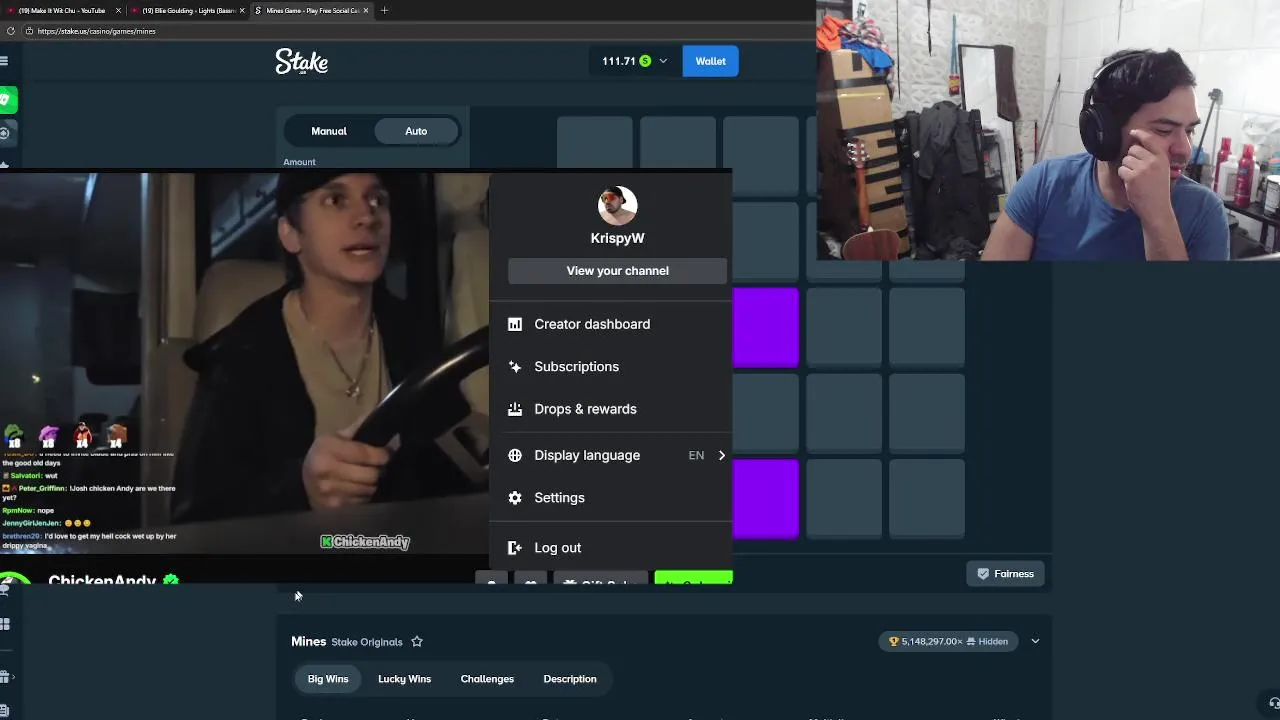Favorite Mines with the star icon
Screen dimensions: 1280x720
point(417,642)
